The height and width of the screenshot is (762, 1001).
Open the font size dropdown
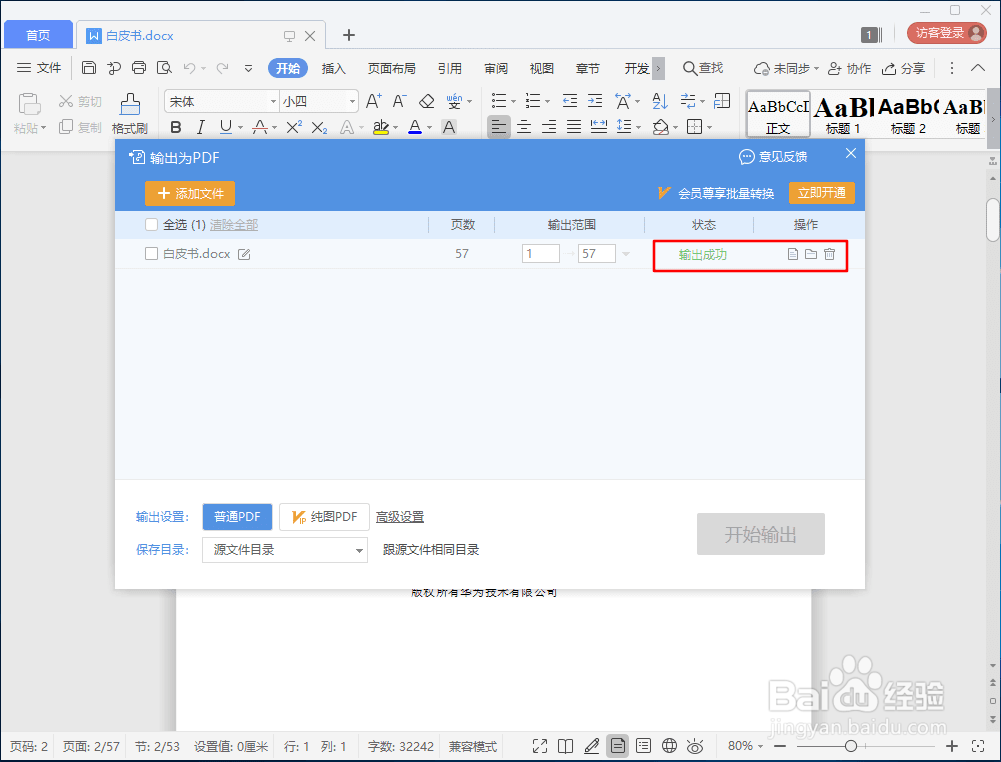[351, 101]
